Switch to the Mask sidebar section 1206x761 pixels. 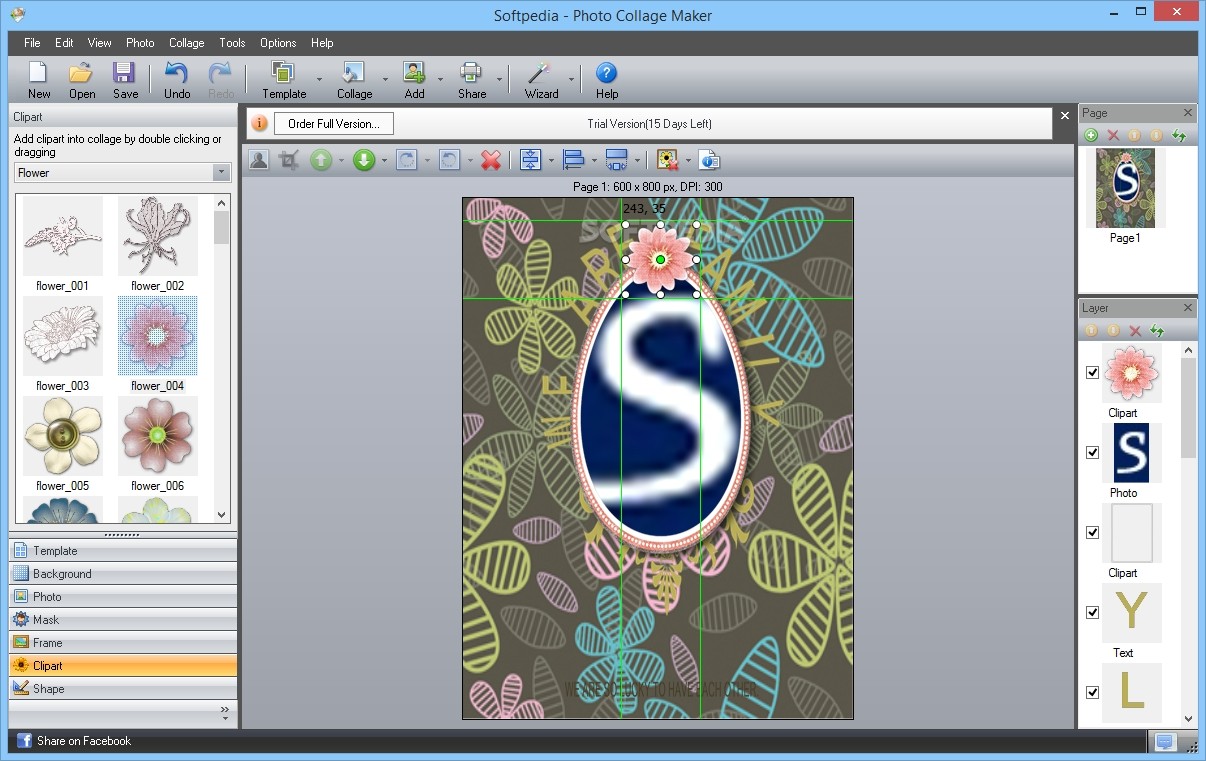coord(123,620)
